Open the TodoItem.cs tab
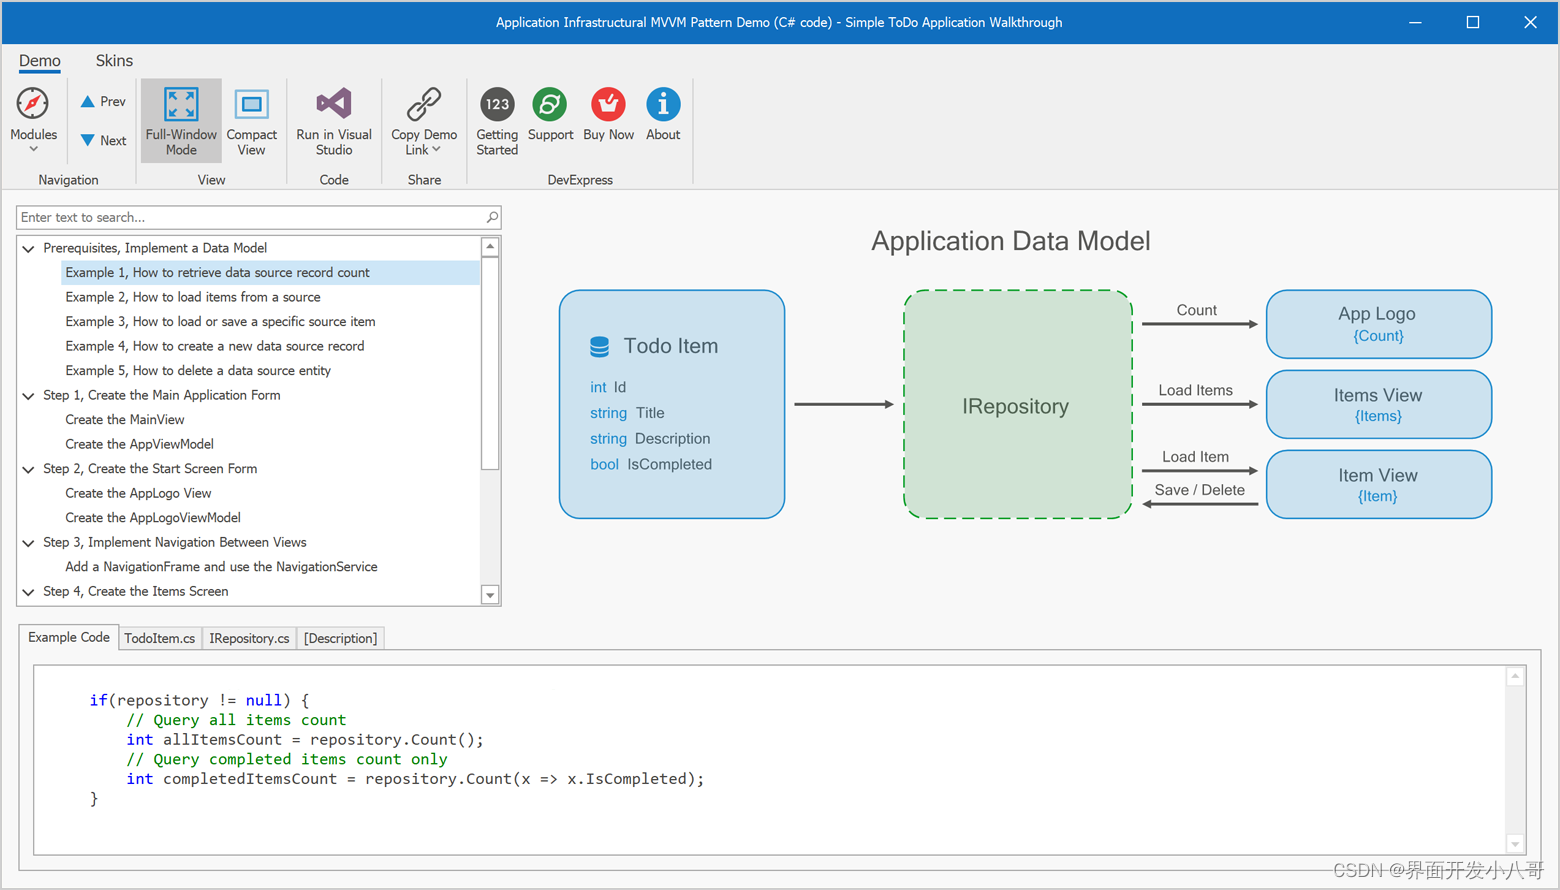 [160, 638]
